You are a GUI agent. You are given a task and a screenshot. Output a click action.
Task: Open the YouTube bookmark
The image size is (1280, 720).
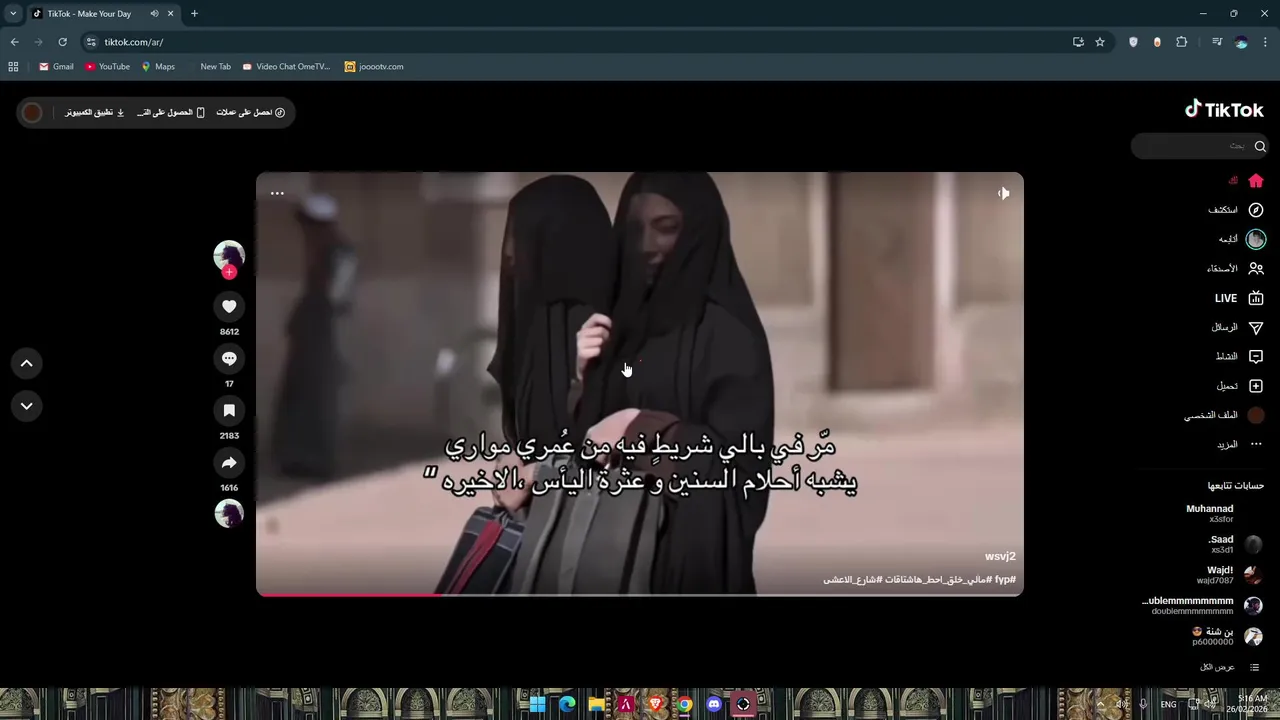tap(107, 67)
